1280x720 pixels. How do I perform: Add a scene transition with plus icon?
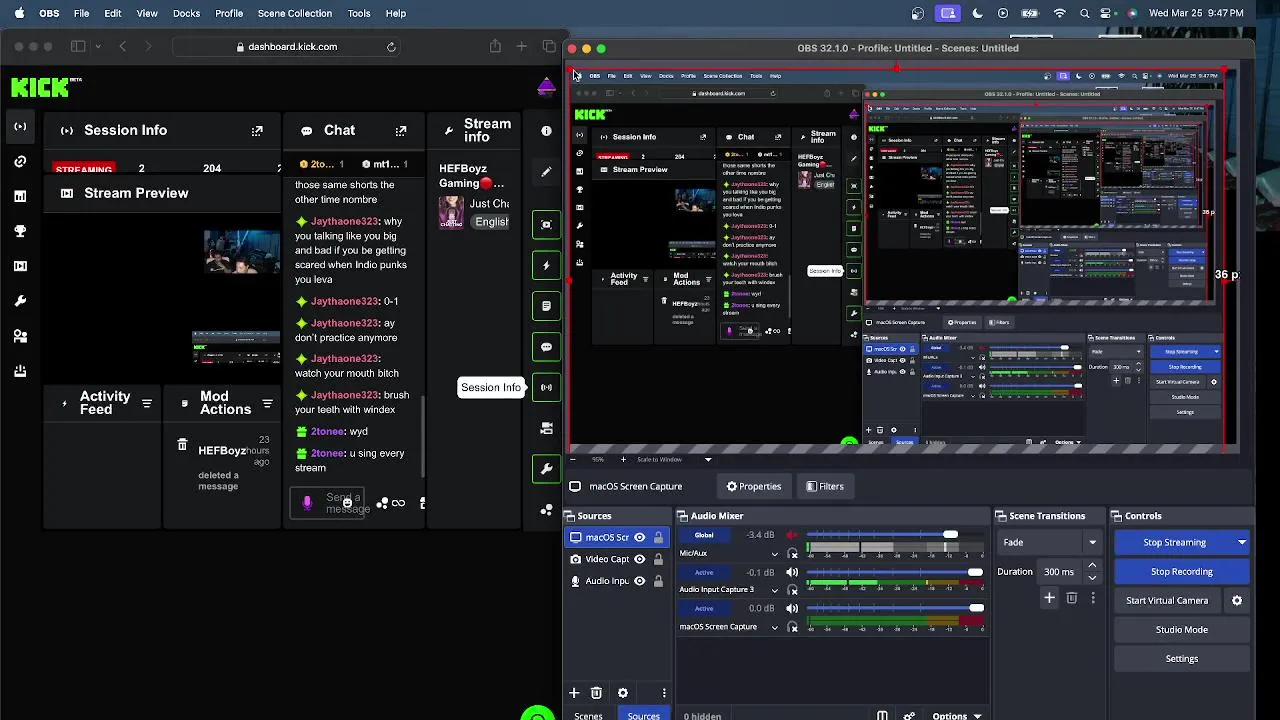click(1049, 598)
